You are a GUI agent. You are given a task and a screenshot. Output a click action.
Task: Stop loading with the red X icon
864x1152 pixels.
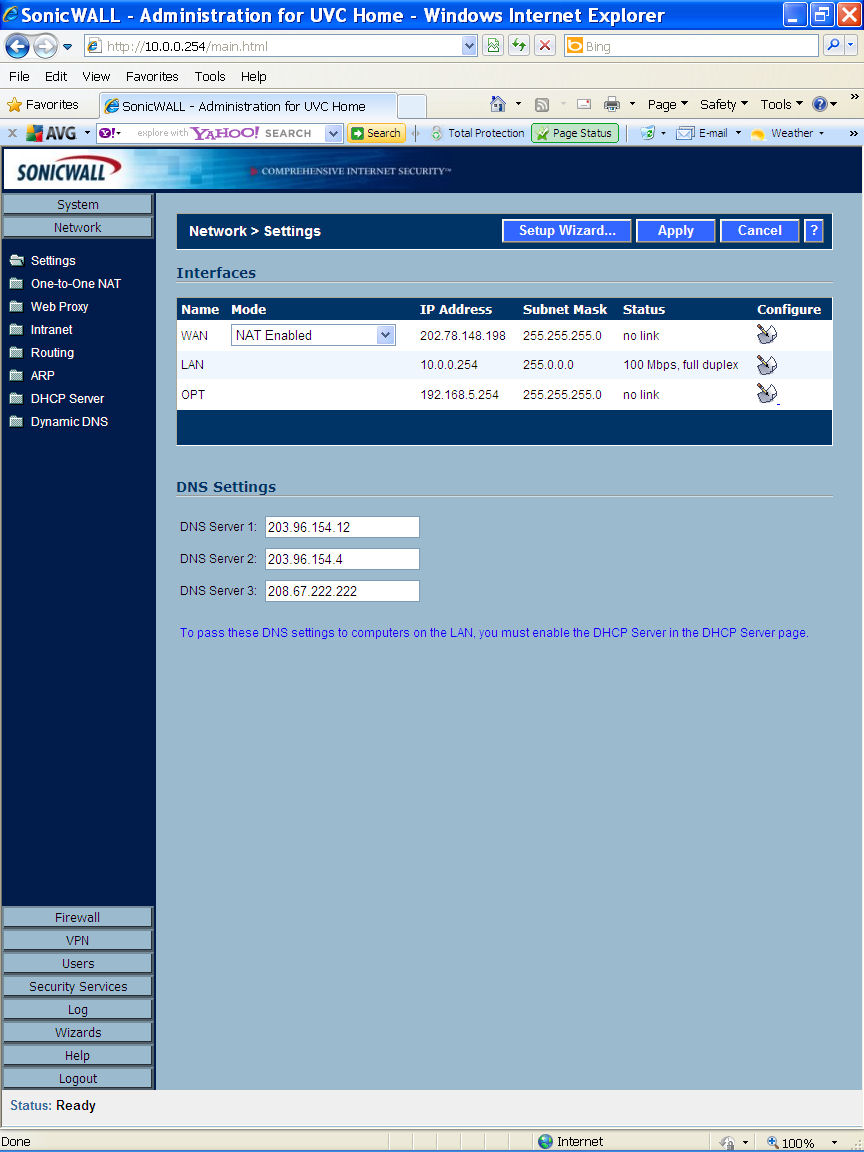click(x=544, y=46)
